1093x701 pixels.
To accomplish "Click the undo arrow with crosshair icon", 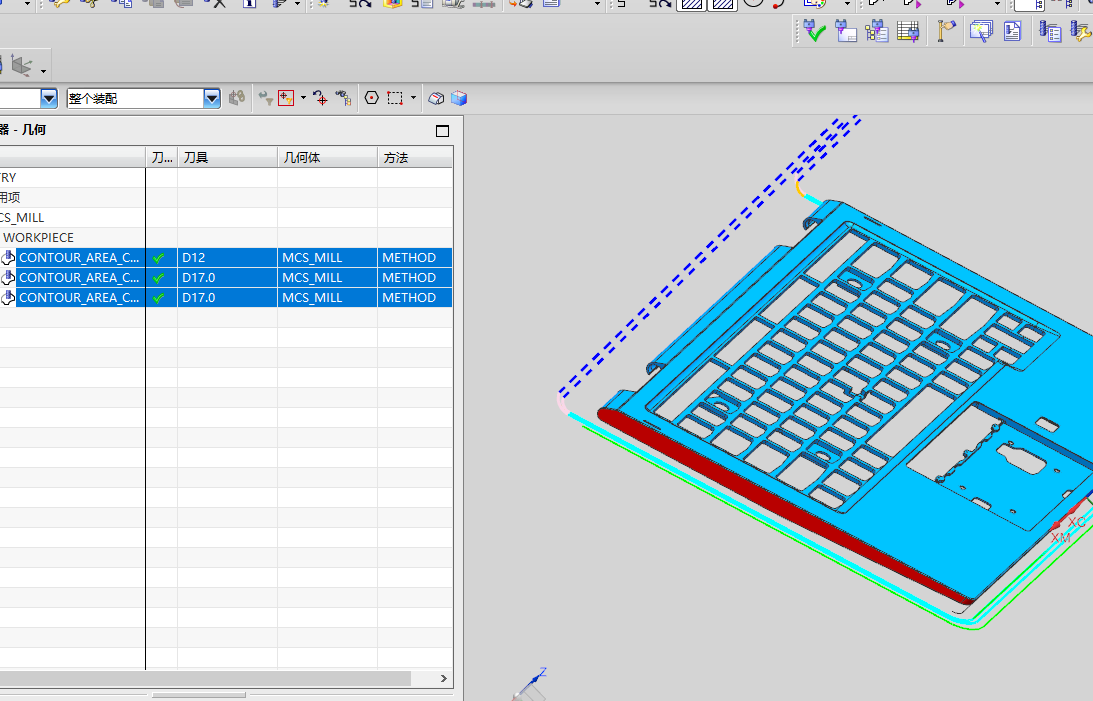I will (x=320, y=98).
